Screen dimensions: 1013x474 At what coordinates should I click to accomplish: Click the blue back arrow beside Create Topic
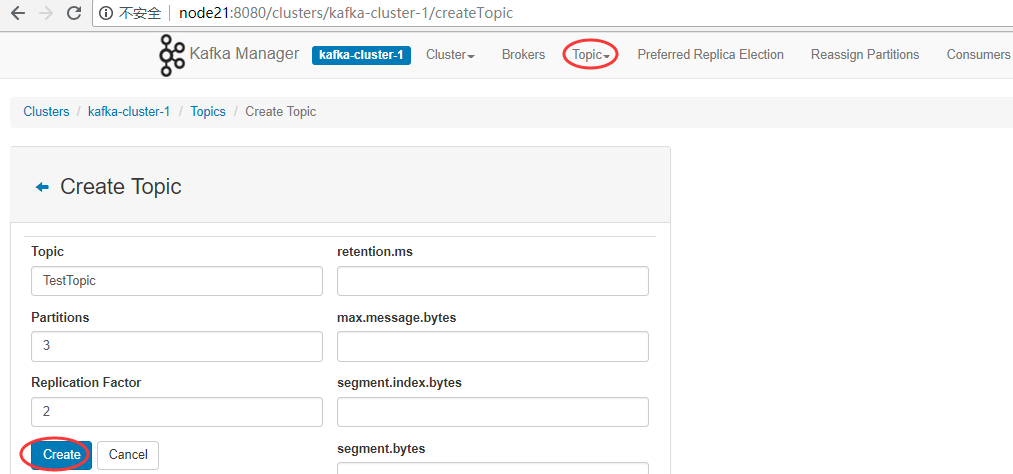tap(42, 187)
